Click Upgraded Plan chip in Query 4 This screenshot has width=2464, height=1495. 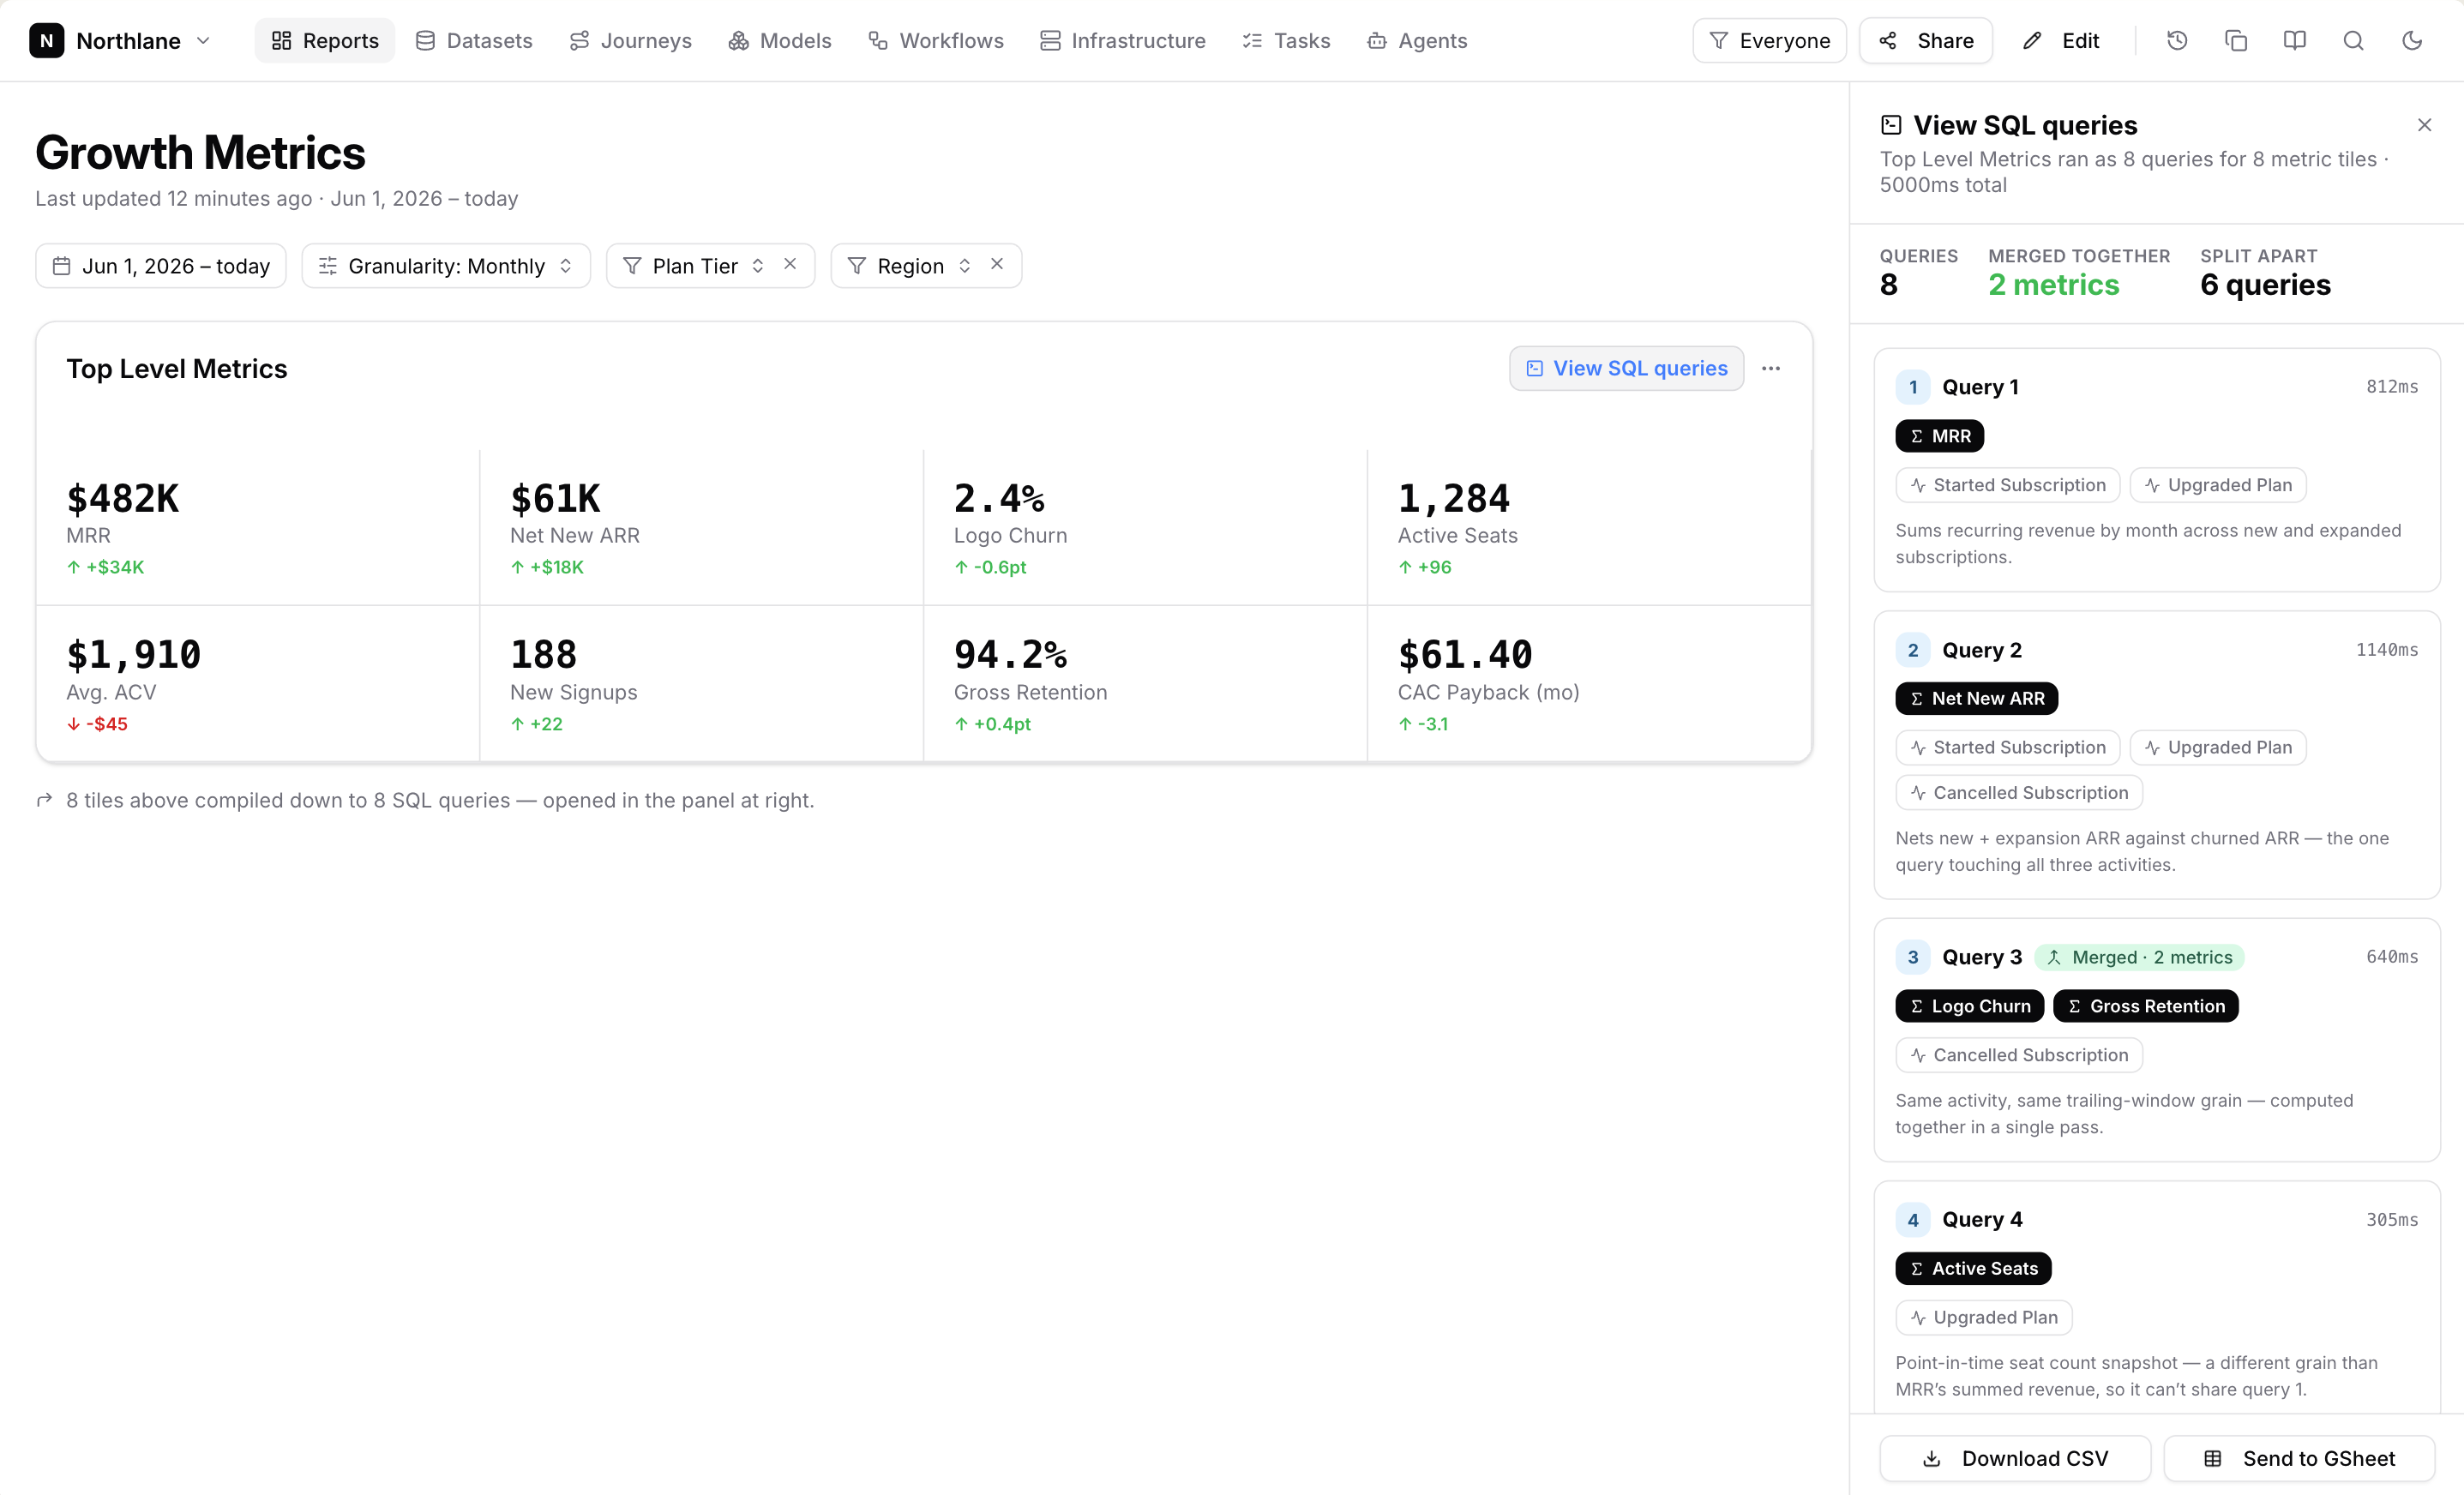1984,1318
